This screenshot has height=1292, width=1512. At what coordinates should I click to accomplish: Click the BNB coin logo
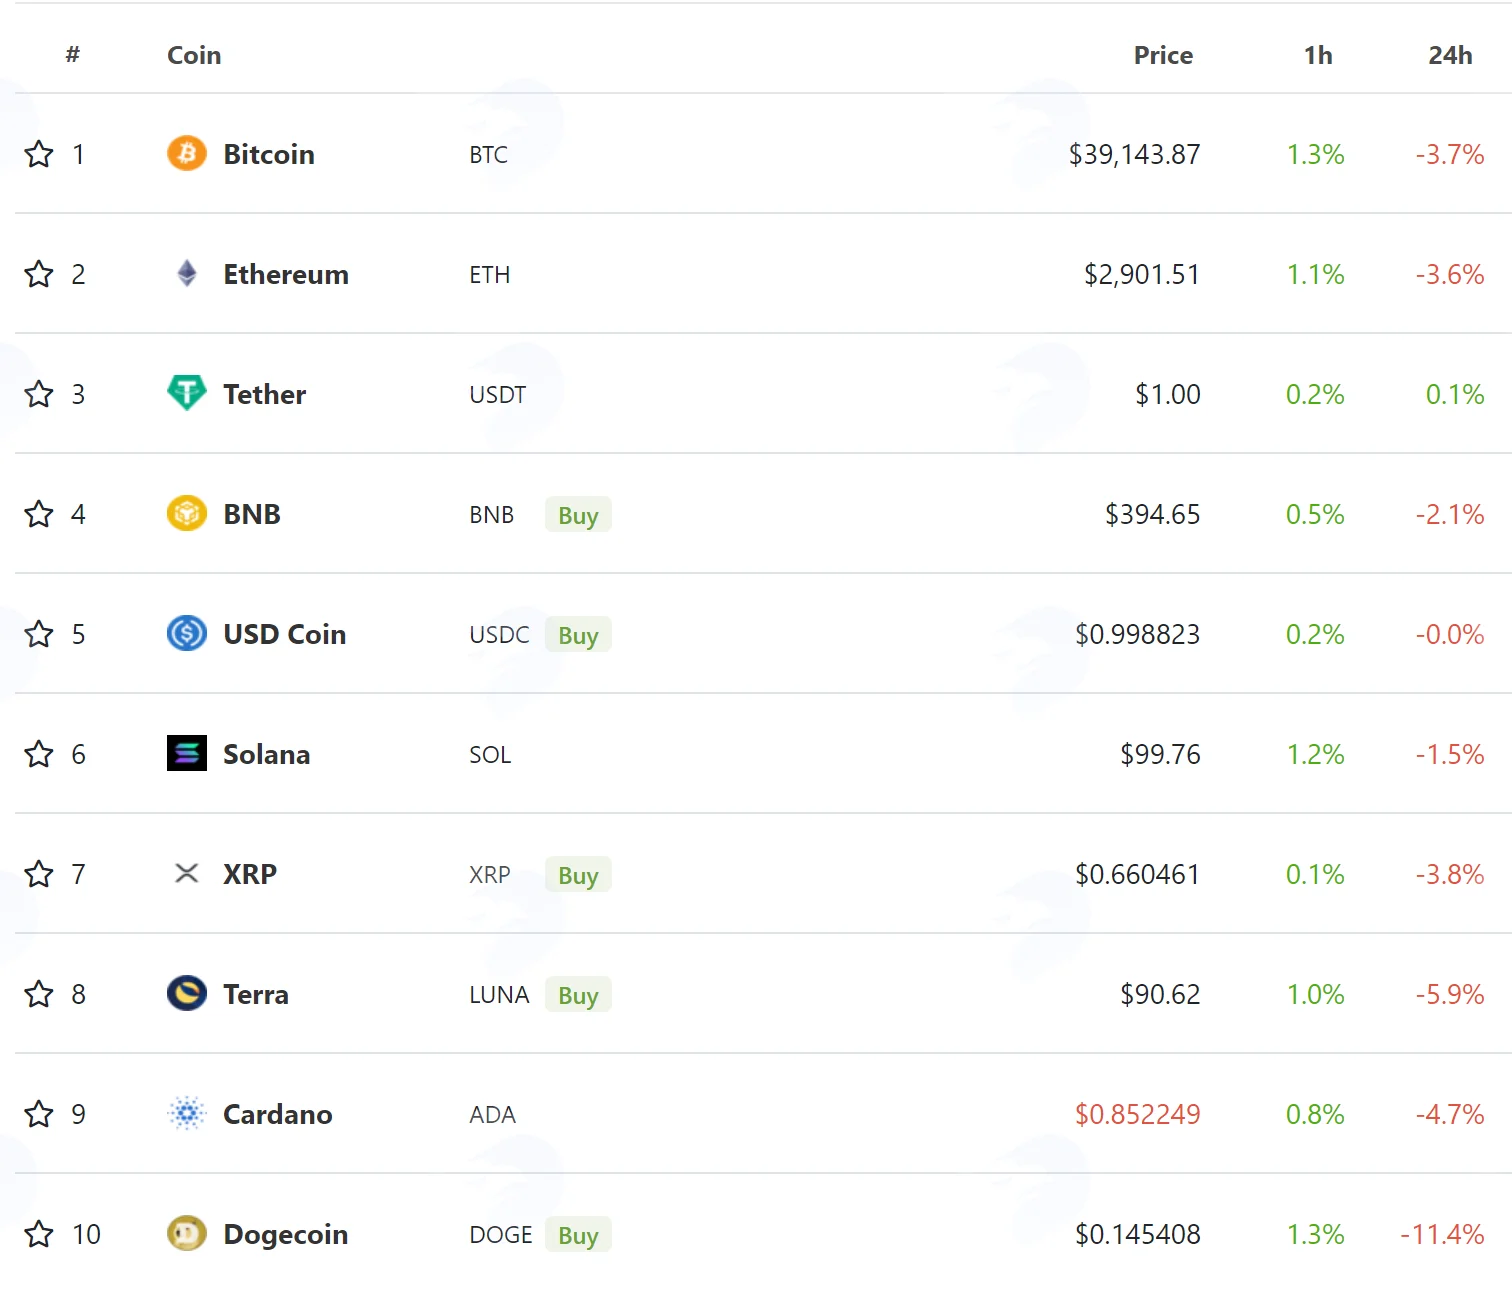click(186, 513)
